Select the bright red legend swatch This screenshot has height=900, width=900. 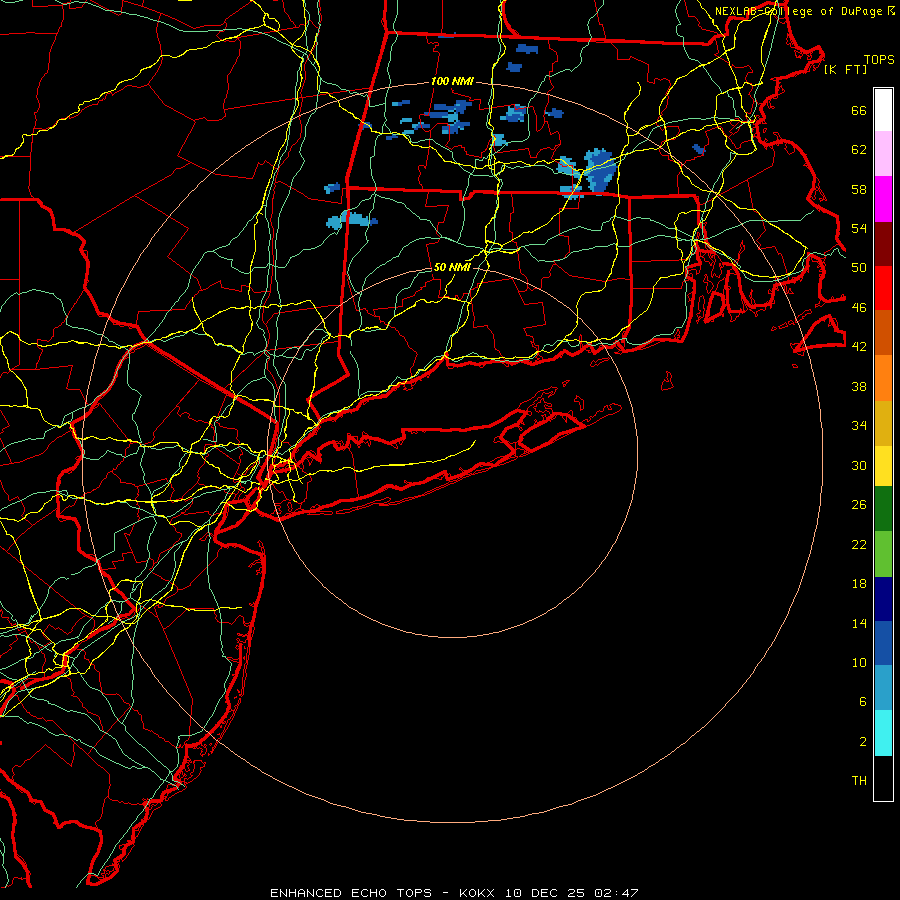click(883, 288)
